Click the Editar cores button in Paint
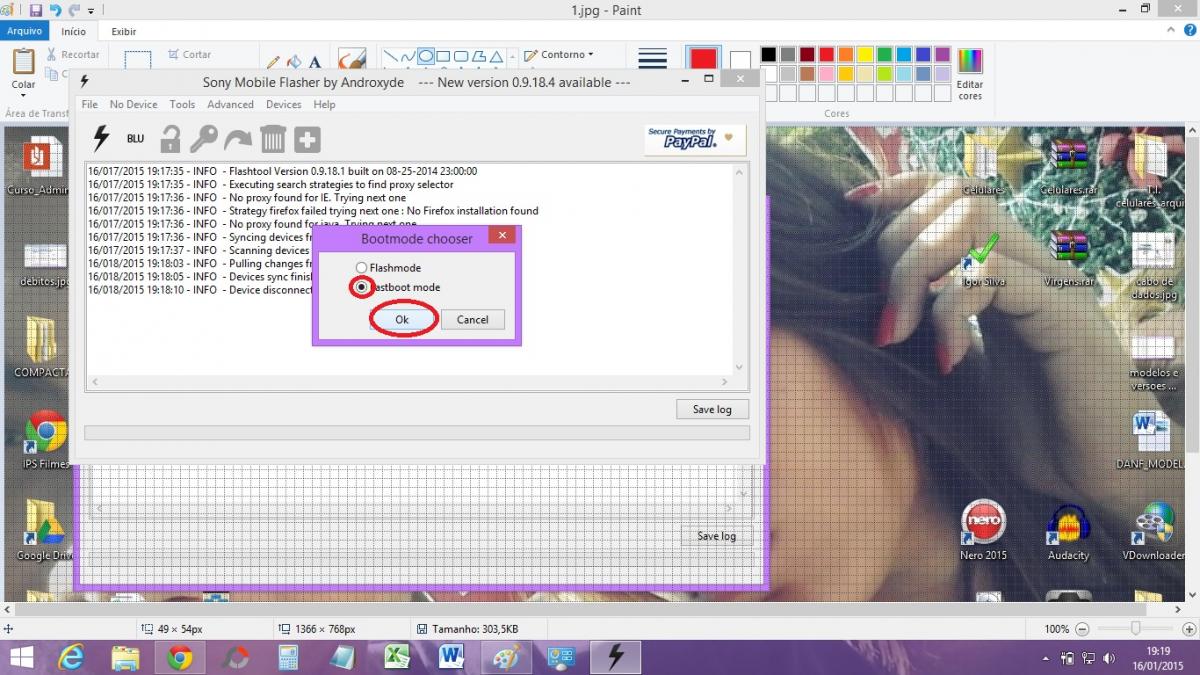1200x675 pixels. (x=970, y=75)
